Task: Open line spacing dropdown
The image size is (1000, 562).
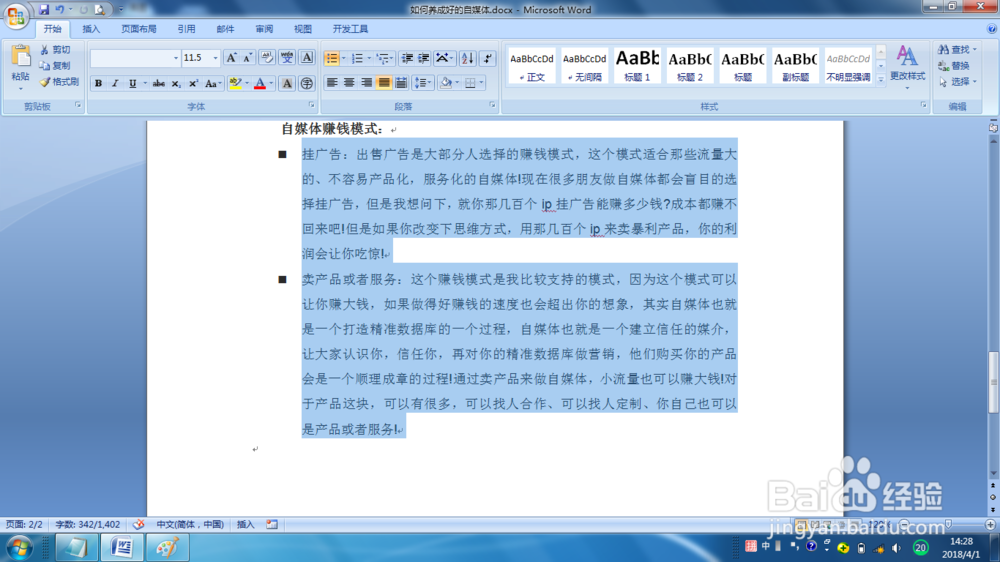Action: (423, 83)
